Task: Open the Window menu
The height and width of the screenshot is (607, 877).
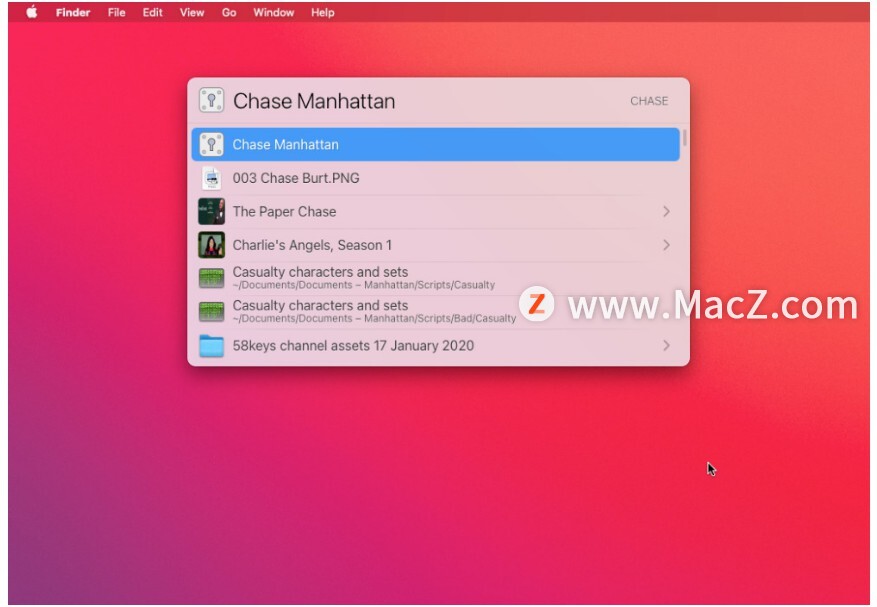Action: click(274, 12)
